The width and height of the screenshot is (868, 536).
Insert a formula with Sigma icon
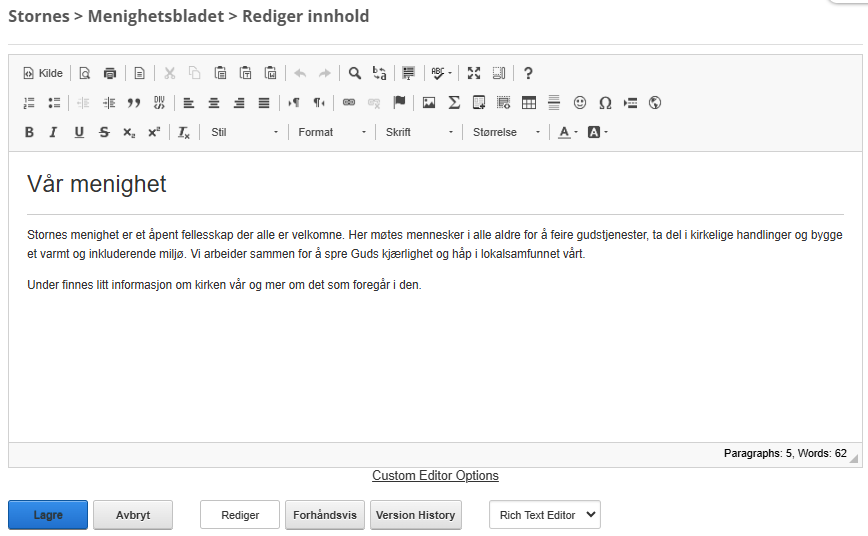454,103
